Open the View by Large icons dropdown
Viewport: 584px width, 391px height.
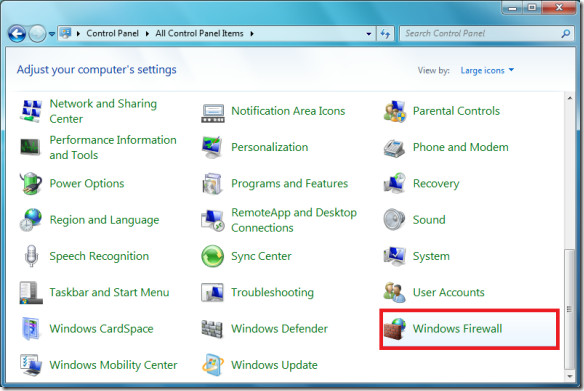(x=487, y=70)
